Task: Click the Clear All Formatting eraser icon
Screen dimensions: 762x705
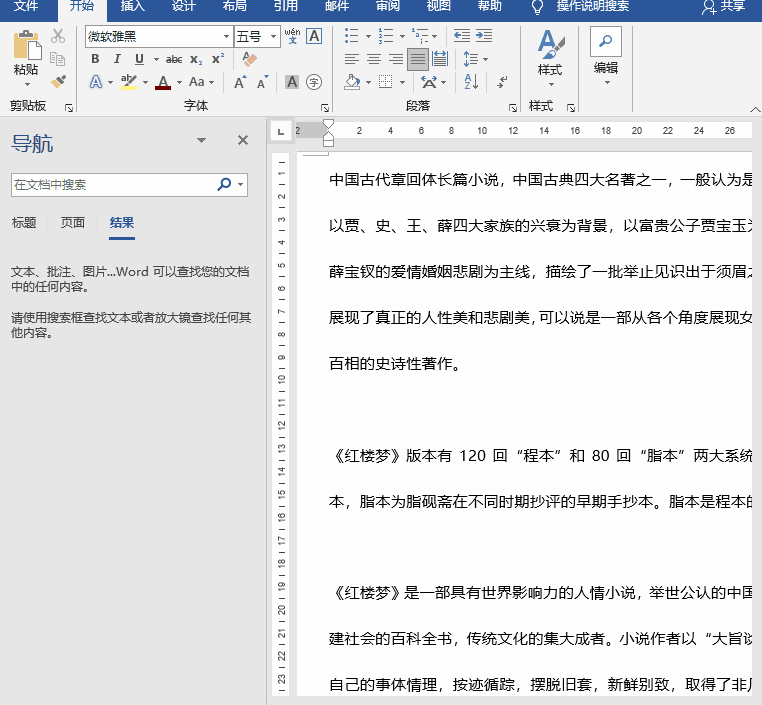Action: (250, 59)
